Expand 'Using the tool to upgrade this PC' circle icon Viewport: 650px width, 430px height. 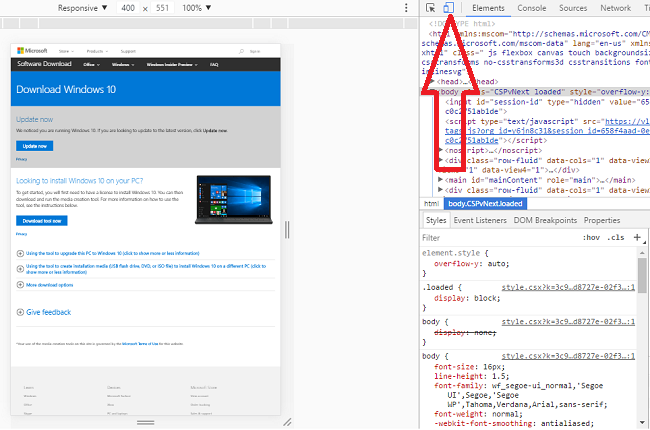20,253
